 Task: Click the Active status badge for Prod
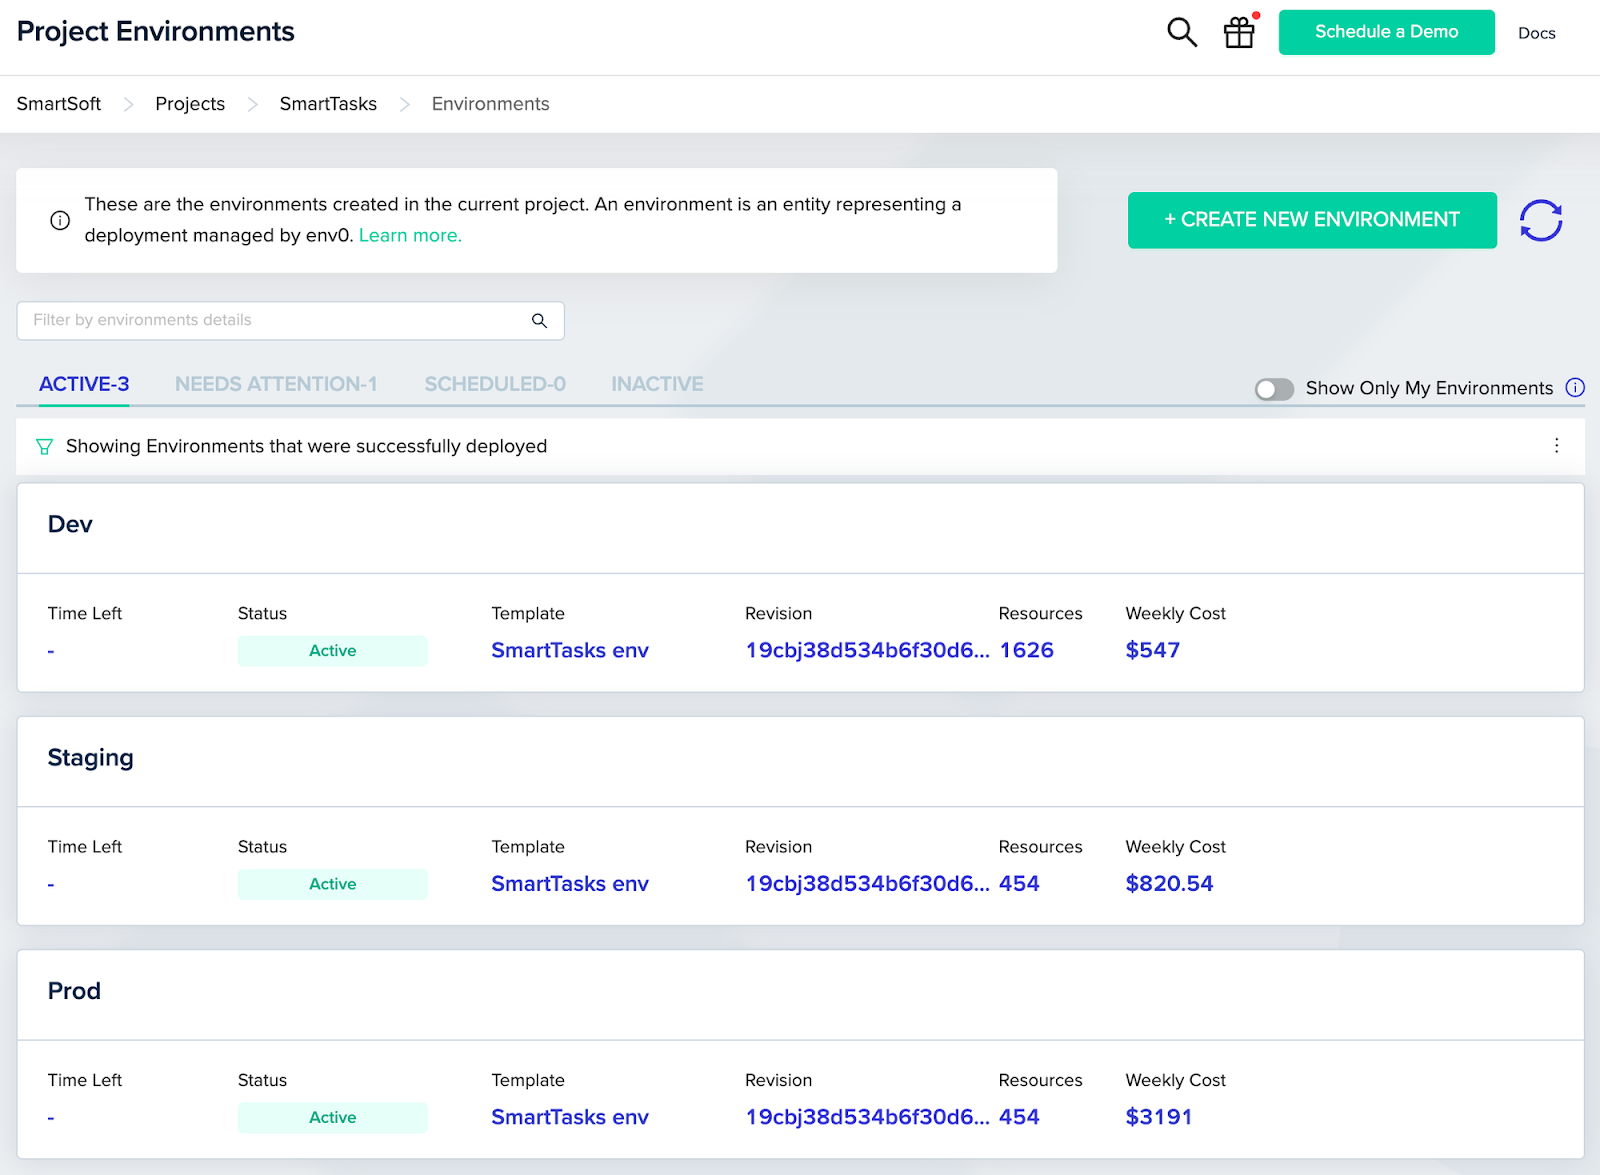coord(332,1117)
